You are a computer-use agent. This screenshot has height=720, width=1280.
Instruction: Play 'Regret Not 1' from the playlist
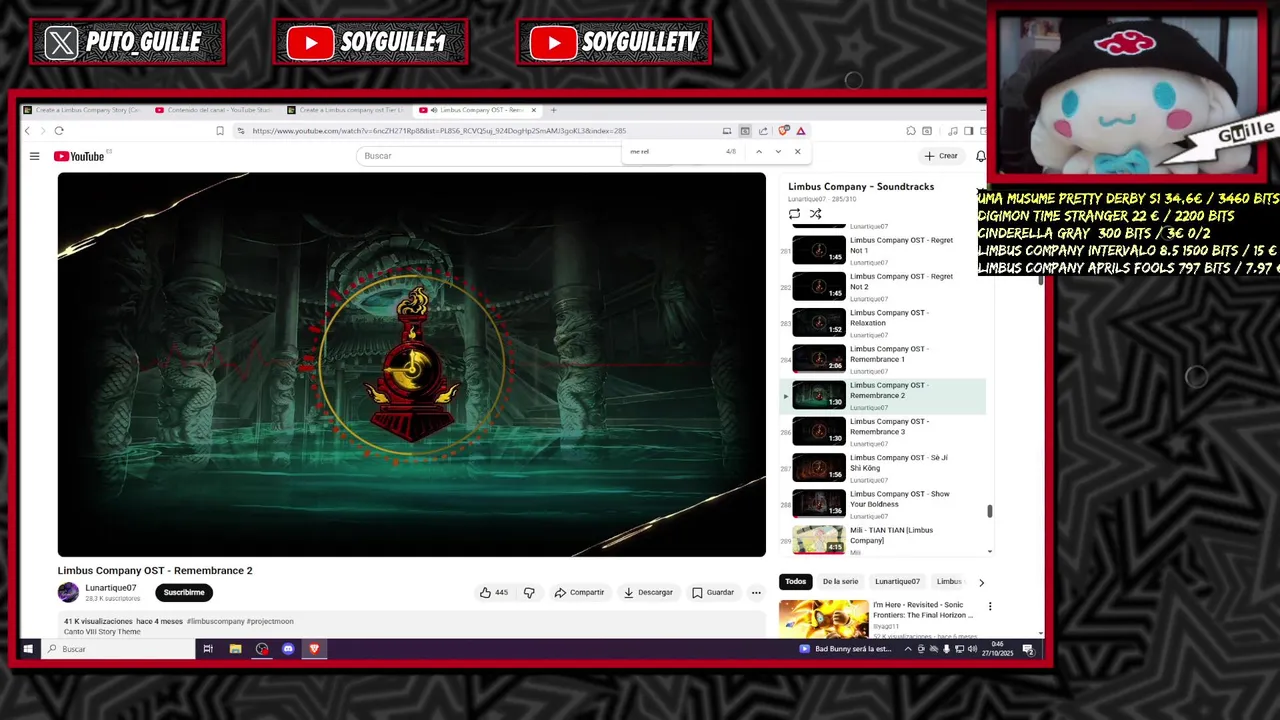pos(883,250)
